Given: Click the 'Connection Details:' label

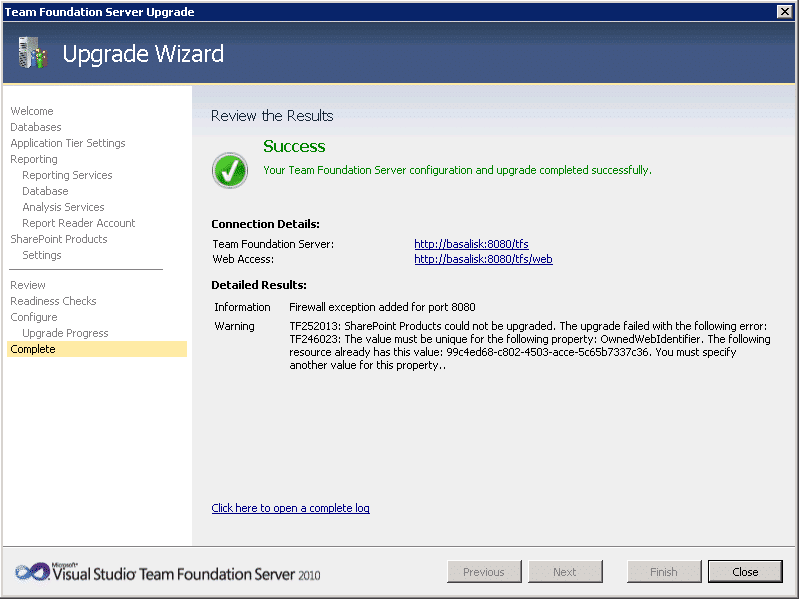Looking at the screenshot, I should 265,224.
